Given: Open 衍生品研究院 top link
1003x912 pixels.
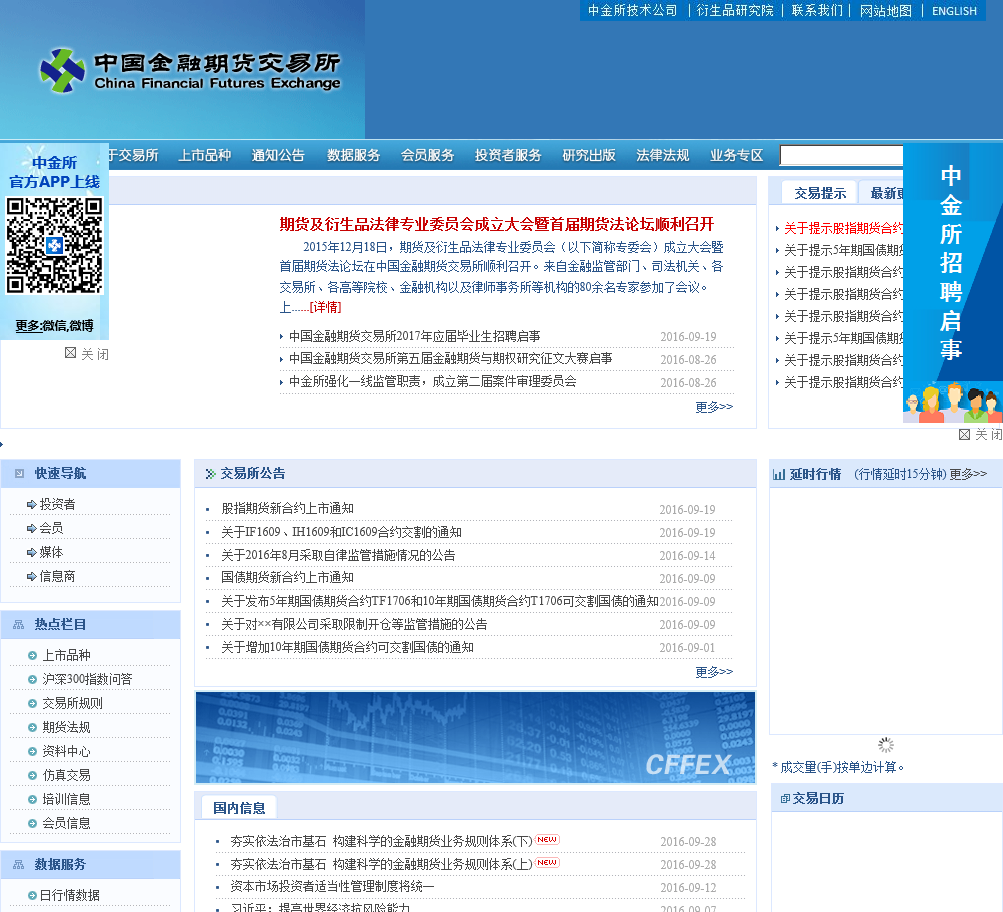Looking at the screenshot, I should (735, 11).
